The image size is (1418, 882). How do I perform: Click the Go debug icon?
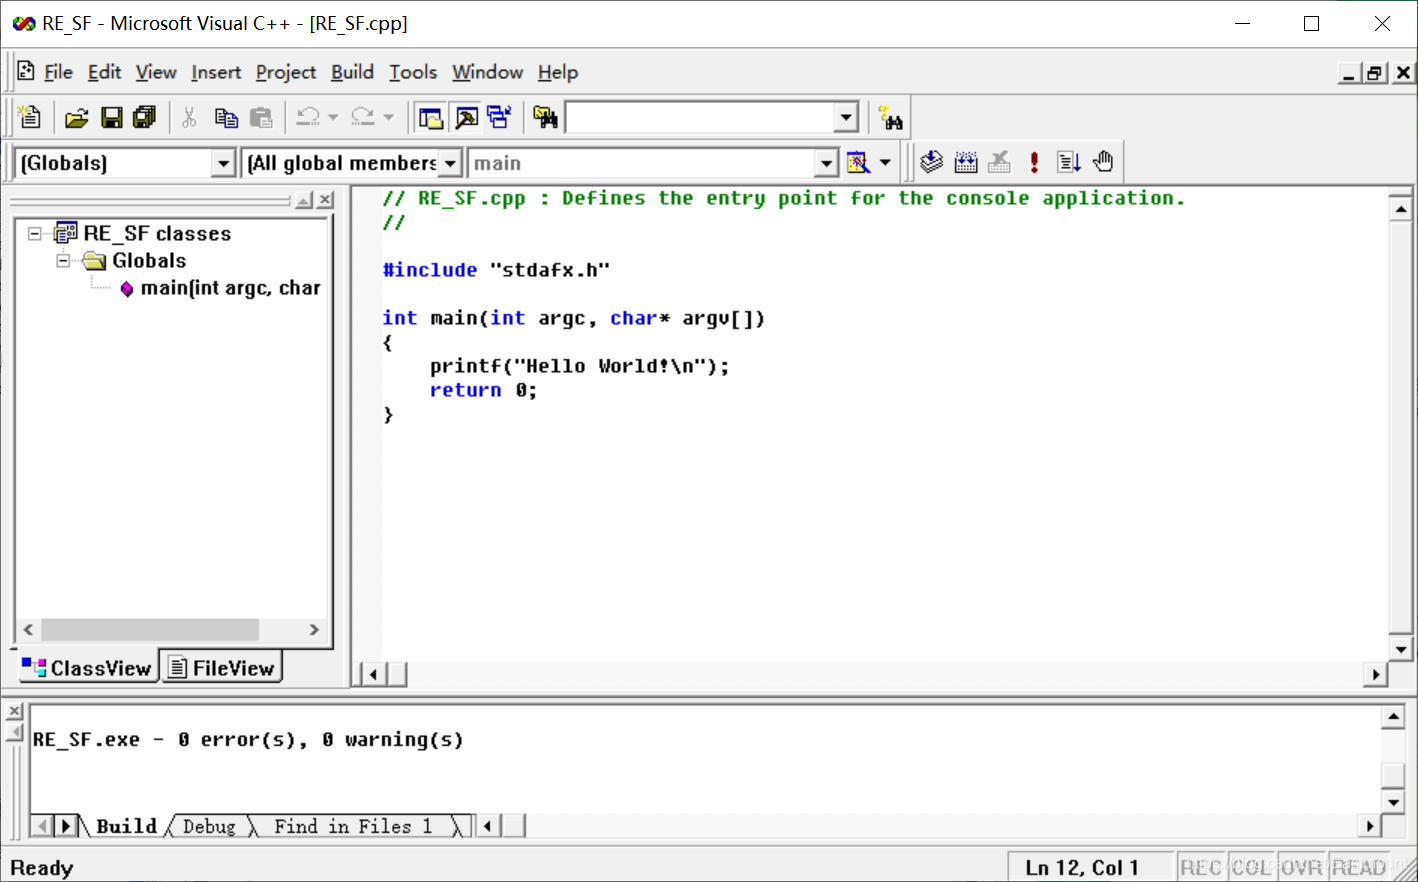1068,162
